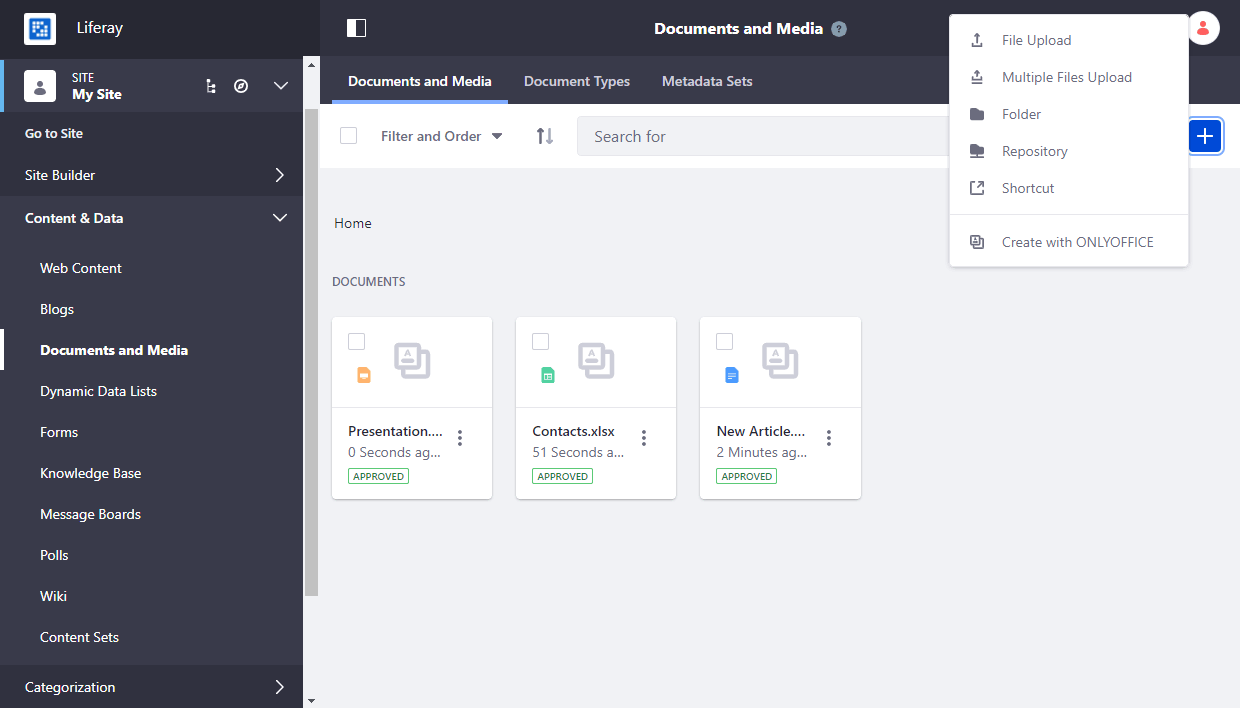The image size is (1240, 708).
Task: Open actions menu for Contacts.xlsx
Action: (x=644, y=438)
